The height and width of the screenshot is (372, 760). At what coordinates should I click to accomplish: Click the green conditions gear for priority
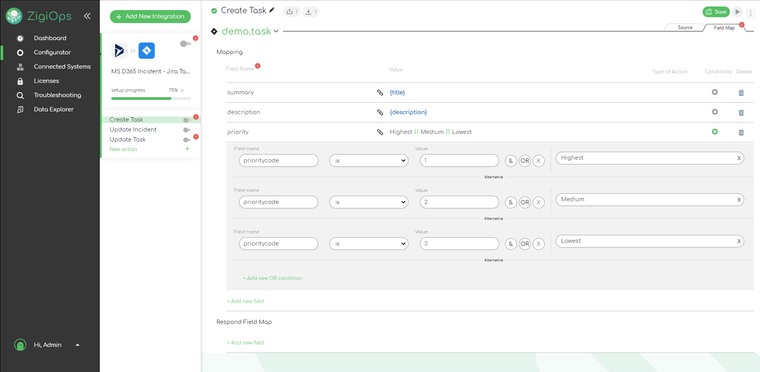coord(714,131)
